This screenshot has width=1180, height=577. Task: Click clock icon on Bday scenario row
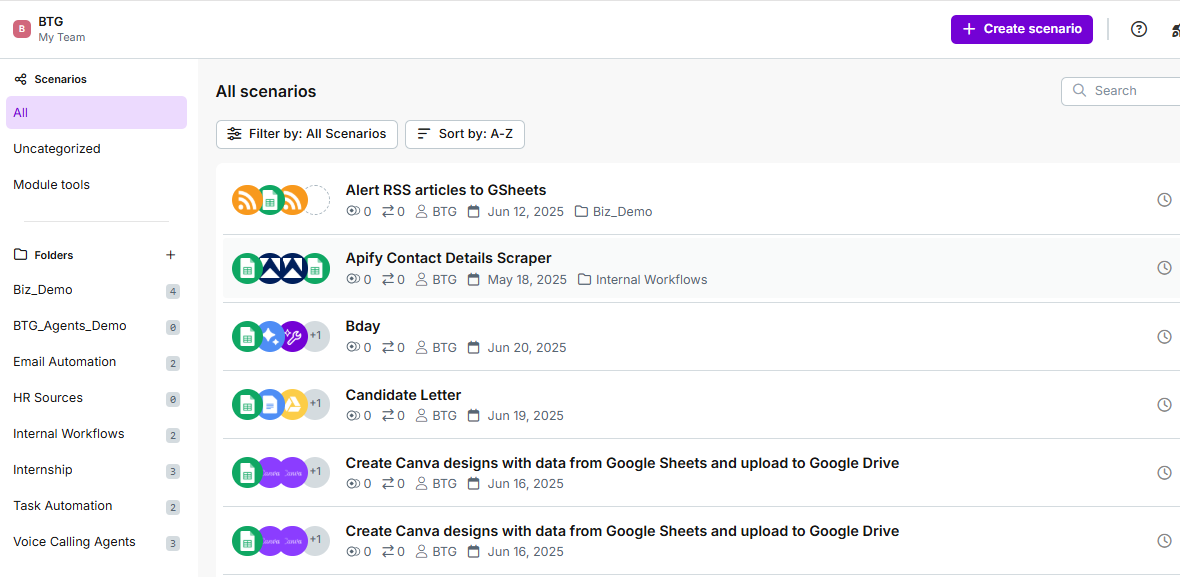click(x=1164, y=337)
